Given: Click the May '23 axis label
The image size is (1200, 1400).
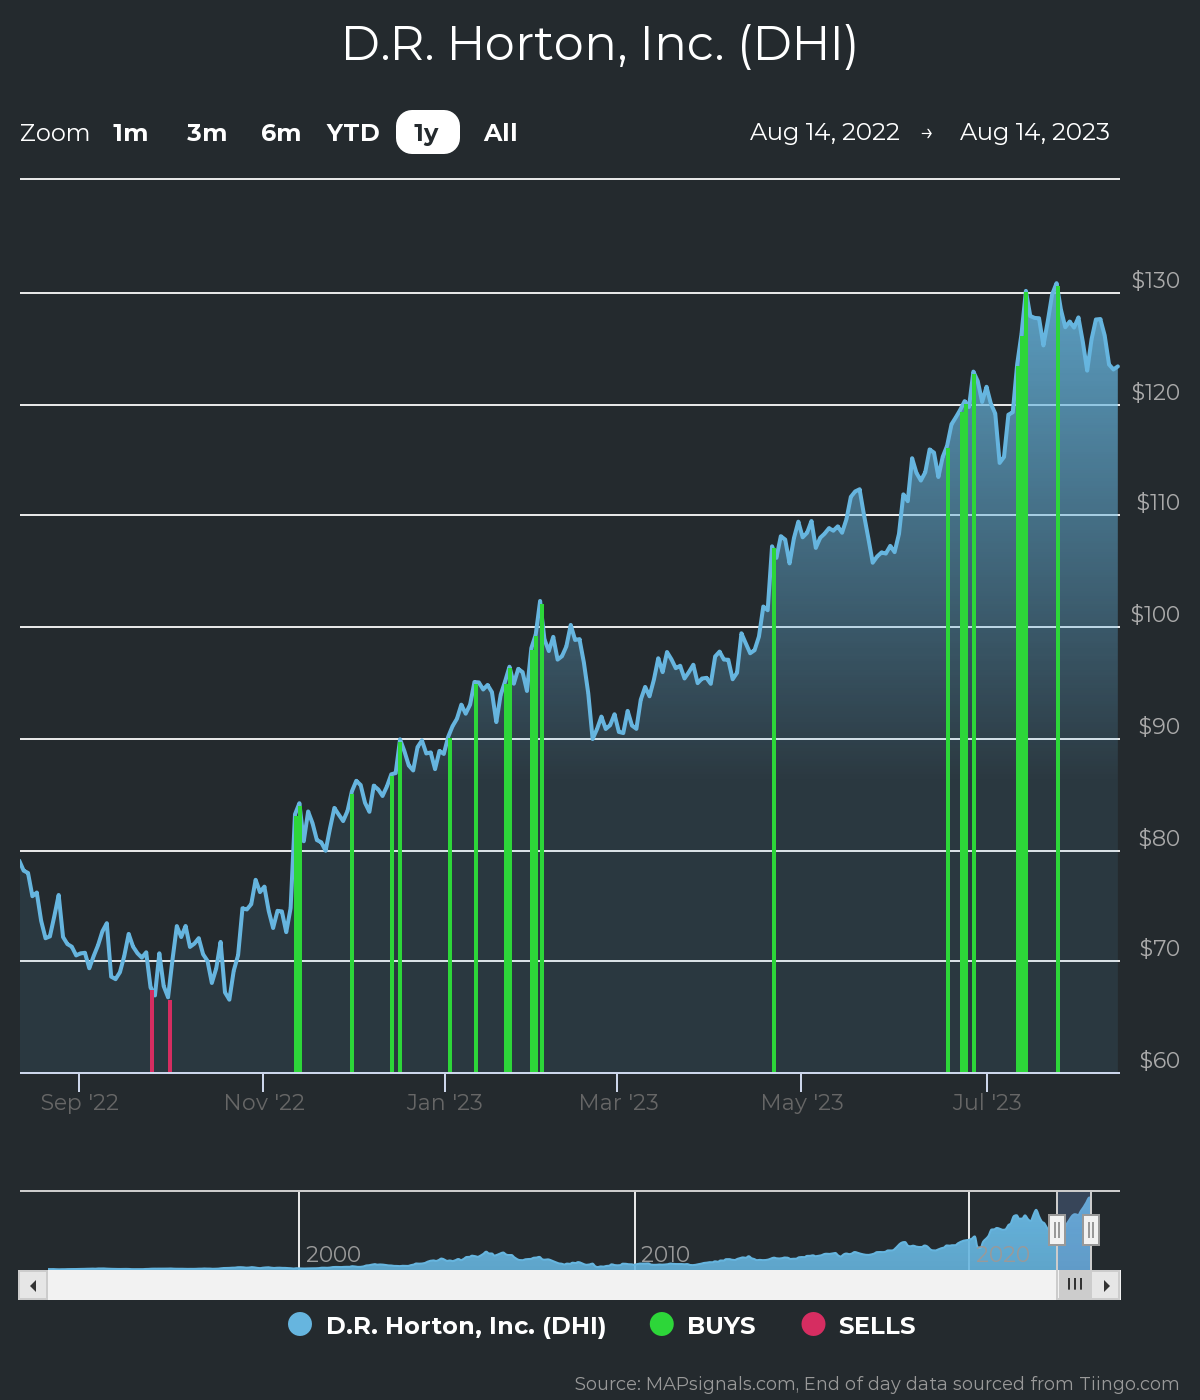Looking at the screenshot, I should pos(802,1102).
